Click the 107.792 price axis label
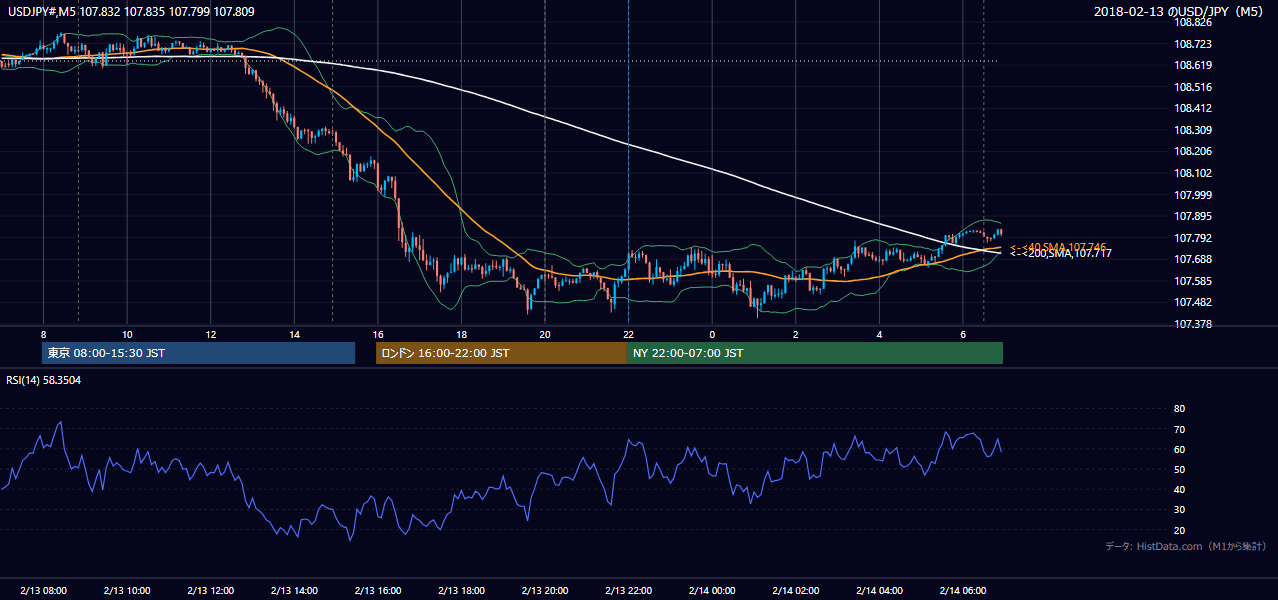 [1193, 238]
